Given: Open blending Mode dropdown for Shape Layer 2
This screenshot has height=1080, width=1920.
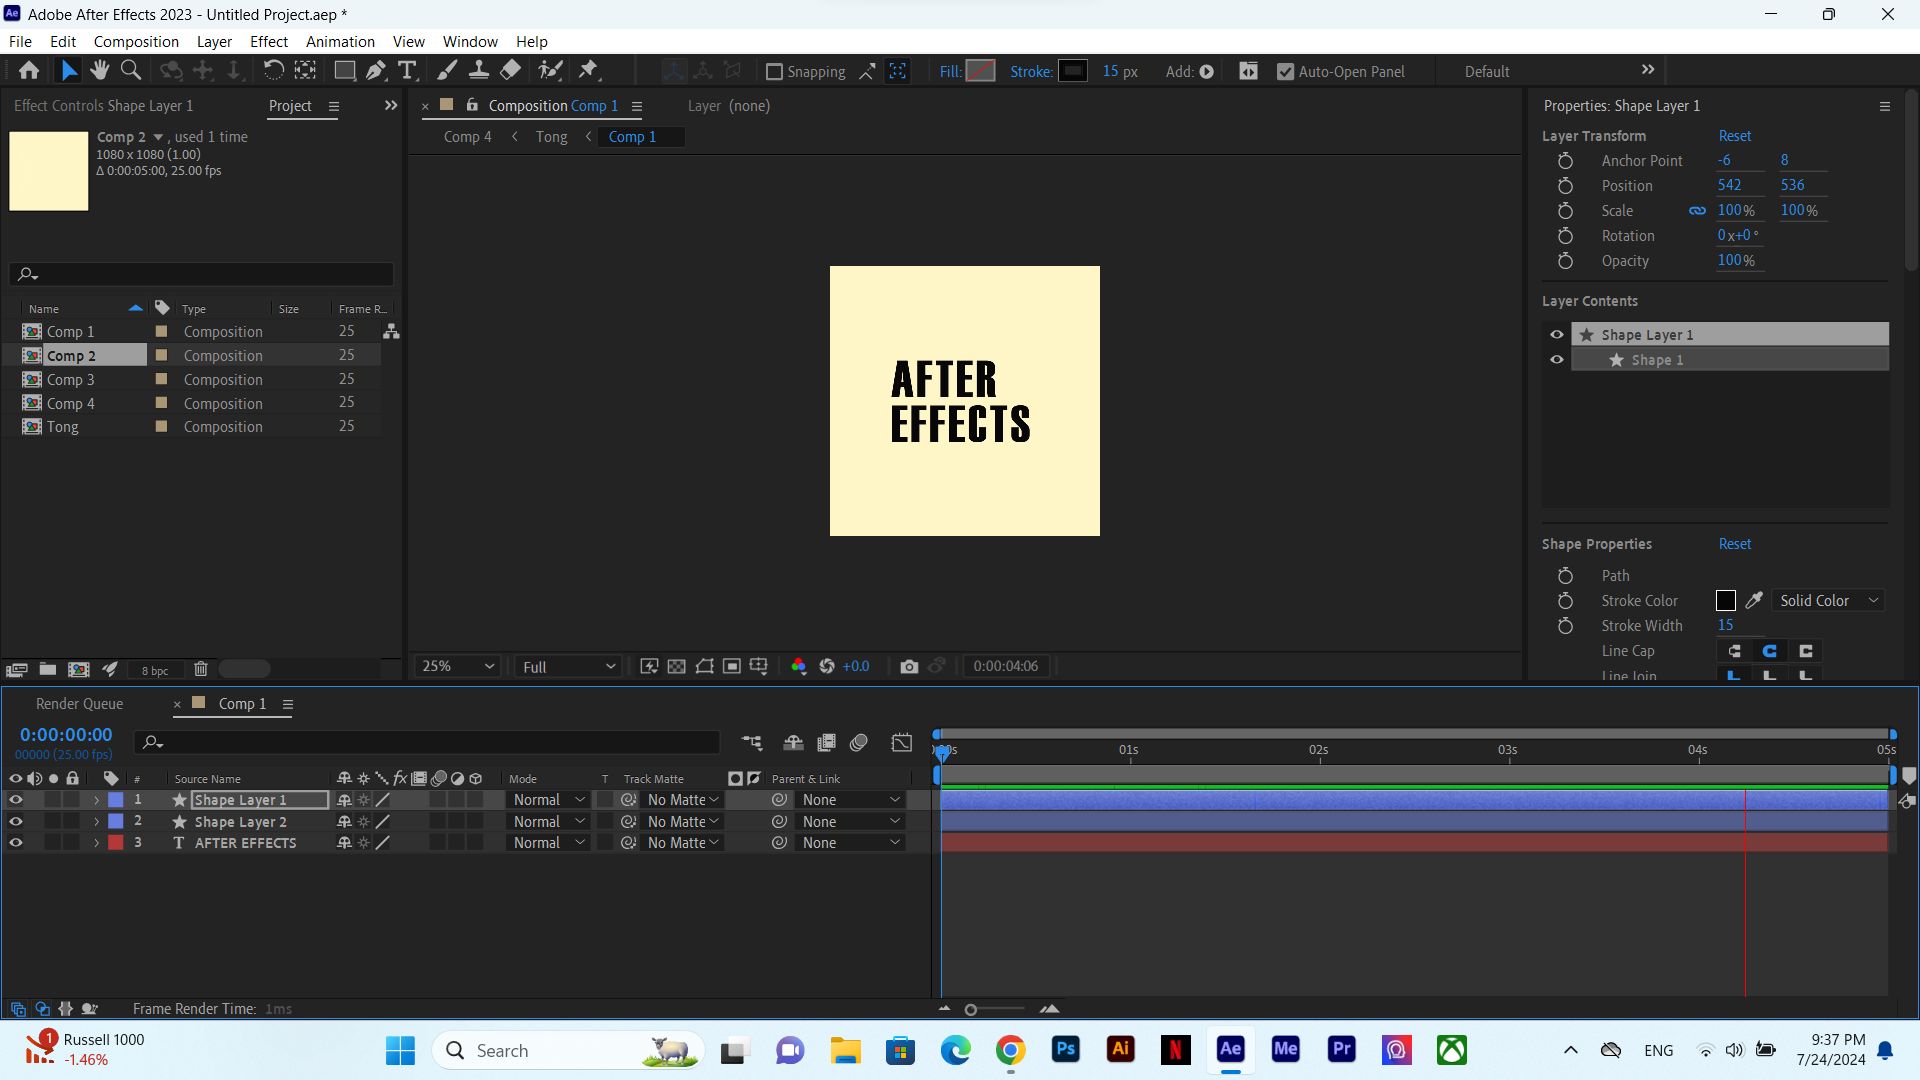Looking at the screenshot, I should point(548,822).
